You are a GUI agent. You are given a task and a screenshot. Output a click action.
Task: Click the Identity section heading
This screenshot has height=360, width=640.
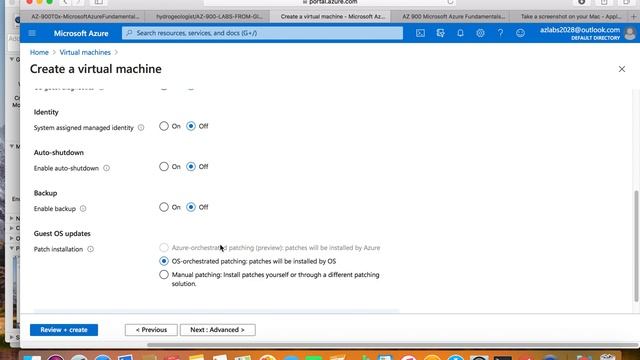46,112
